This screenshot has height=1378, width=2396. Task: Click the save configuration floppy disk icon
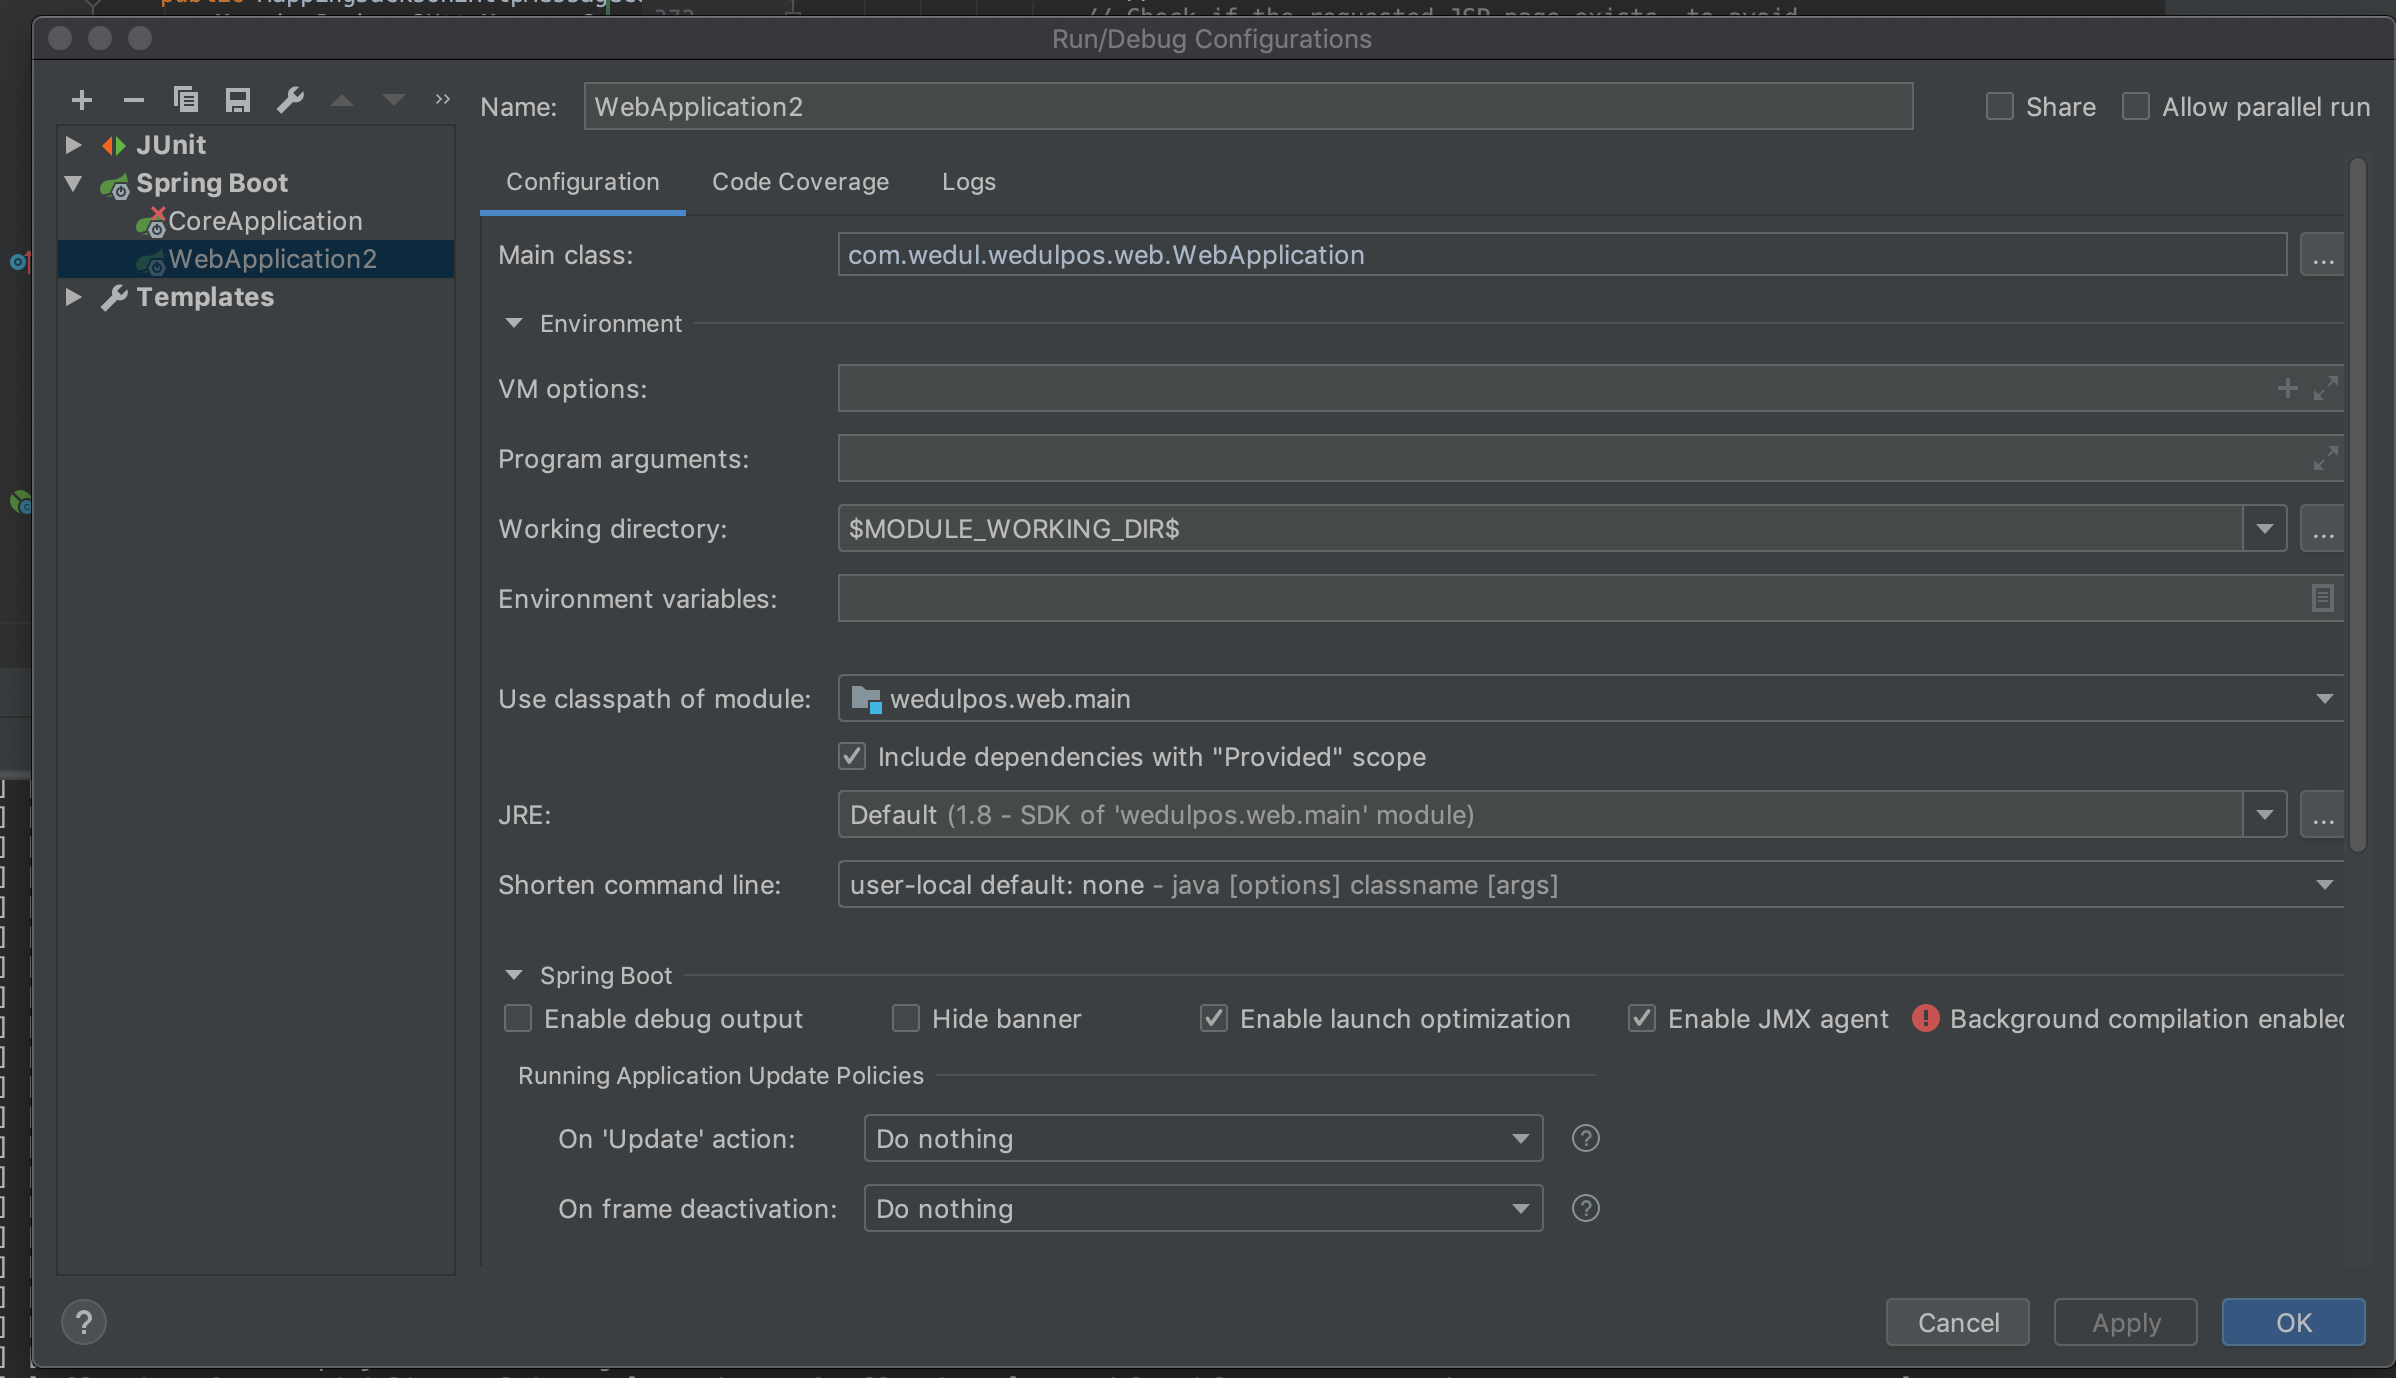(237, 100)
